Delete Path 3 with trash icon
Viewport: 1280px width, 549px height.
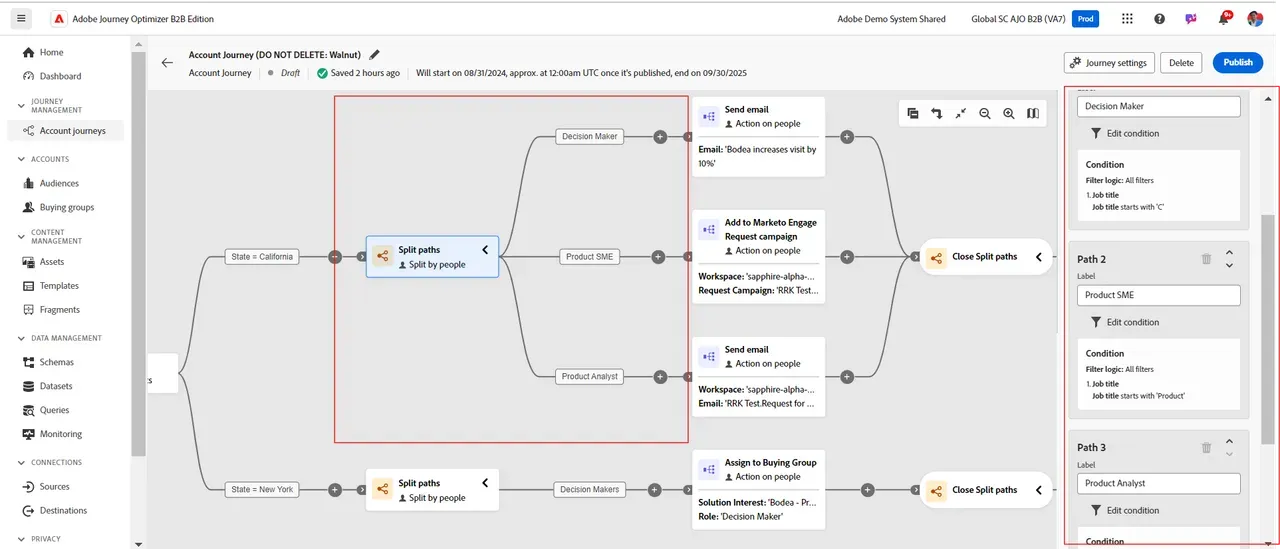[1206, 447]
